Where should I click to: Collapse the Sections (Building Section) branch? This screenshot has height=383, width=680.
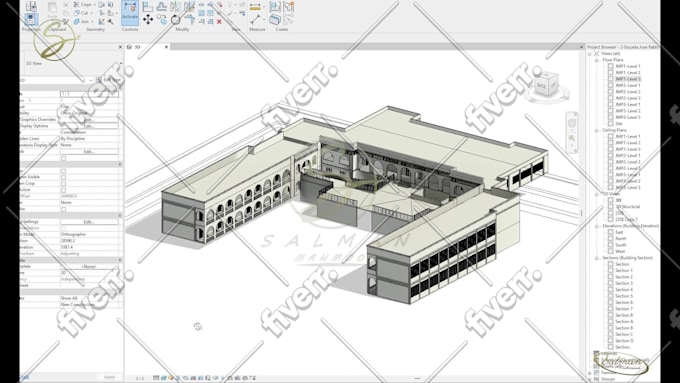click(x=596, y=258)
